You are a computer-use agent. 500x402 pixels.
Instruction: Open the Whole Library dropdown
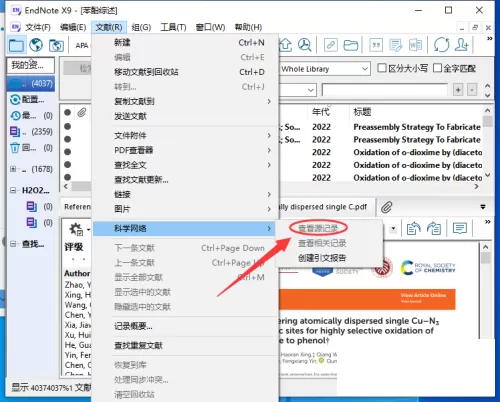click(365, 69)
